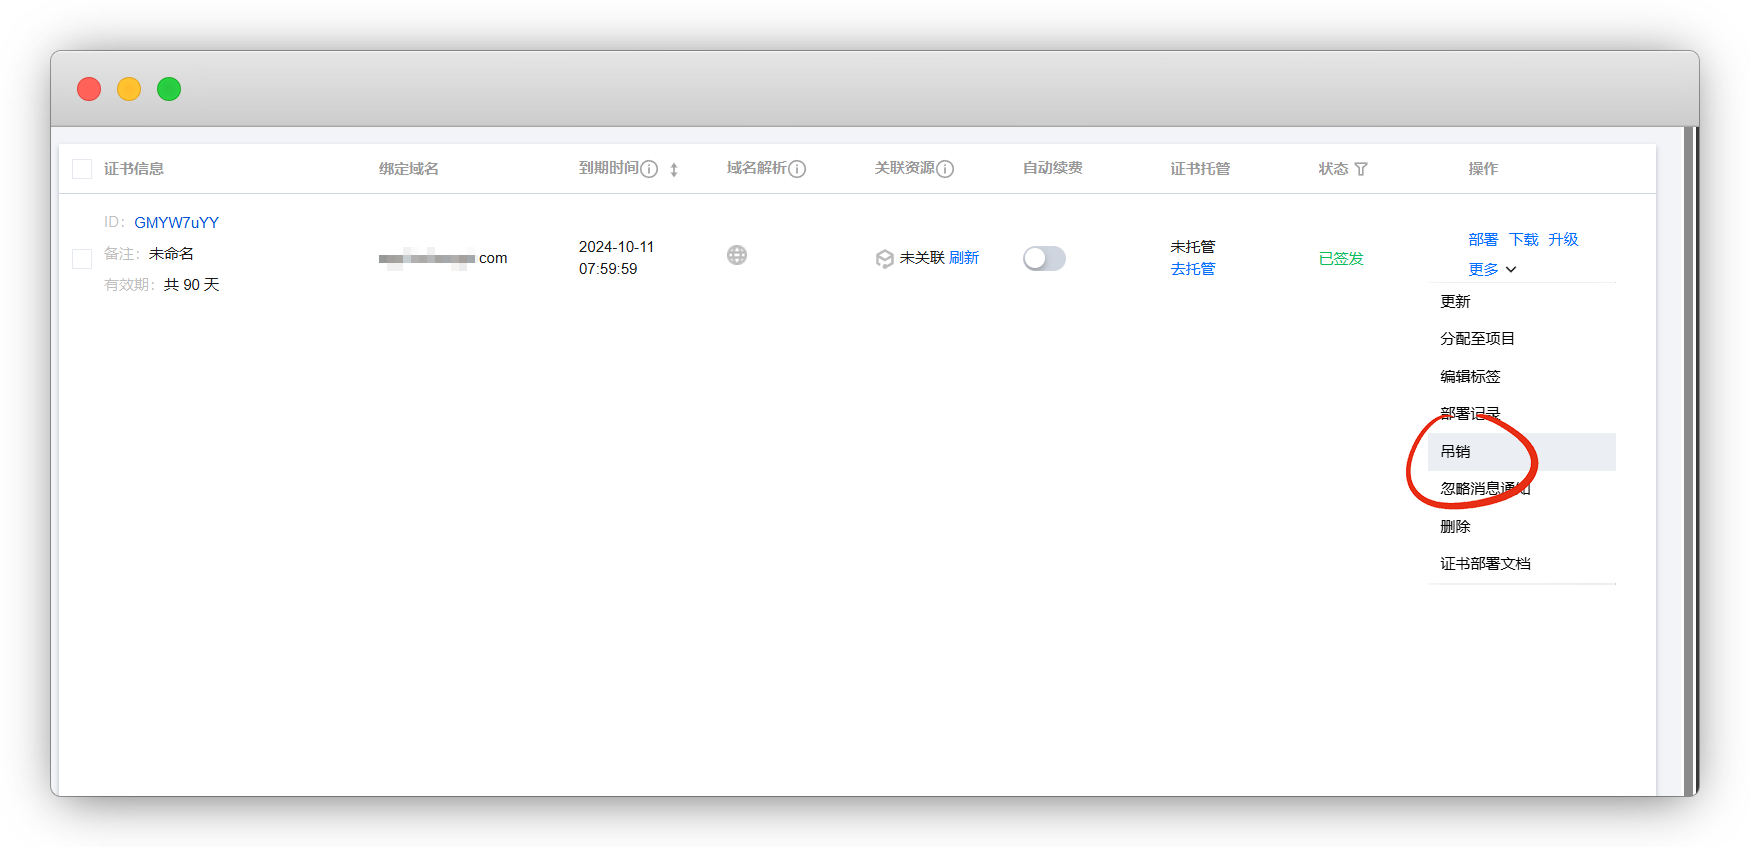Click the info icon beside 关联资源
Viewport: 1750px width, 847px height.
[x=945, y=169]
